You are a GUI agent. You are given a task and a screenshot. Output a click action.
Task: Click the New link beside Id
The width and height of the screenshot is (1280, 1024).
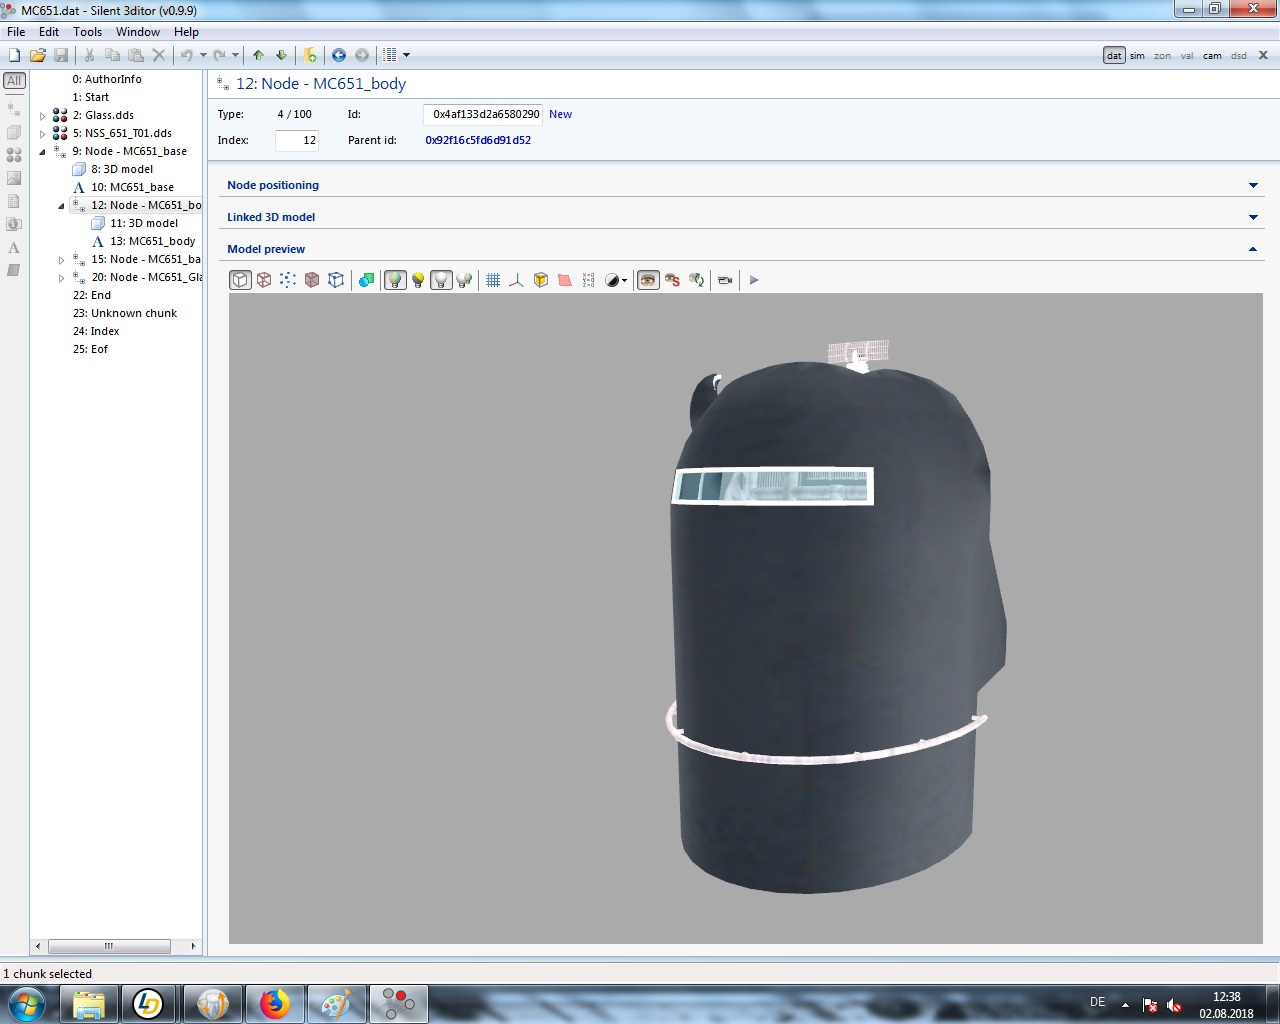pos(560,114)
